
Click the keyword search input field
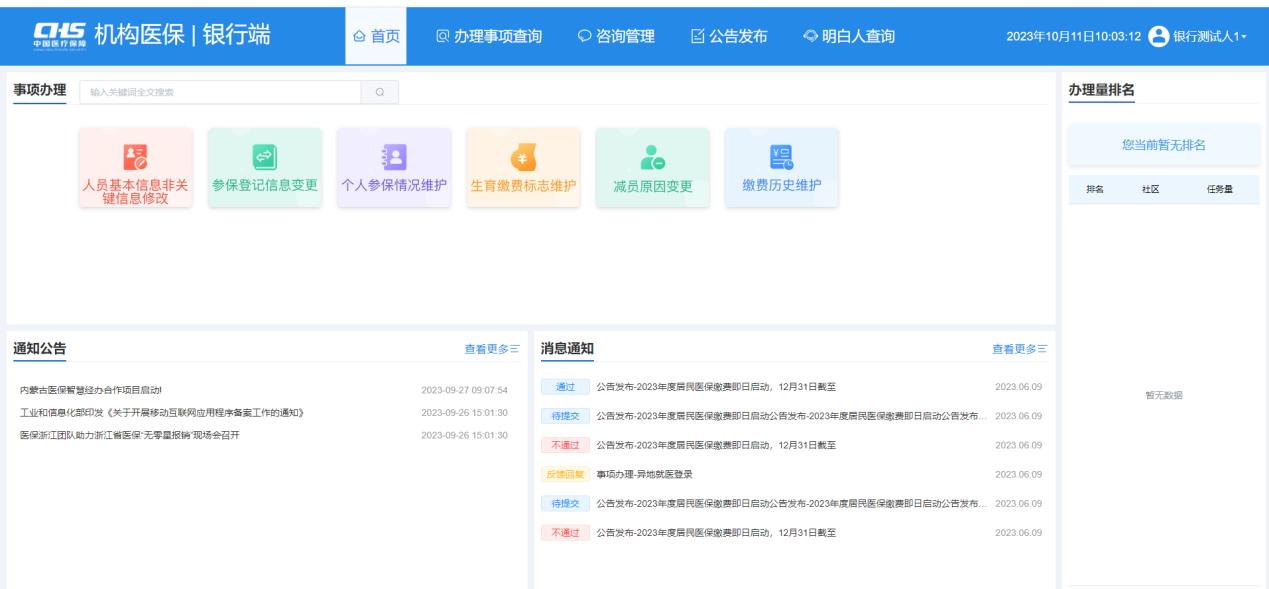point(220,92)
